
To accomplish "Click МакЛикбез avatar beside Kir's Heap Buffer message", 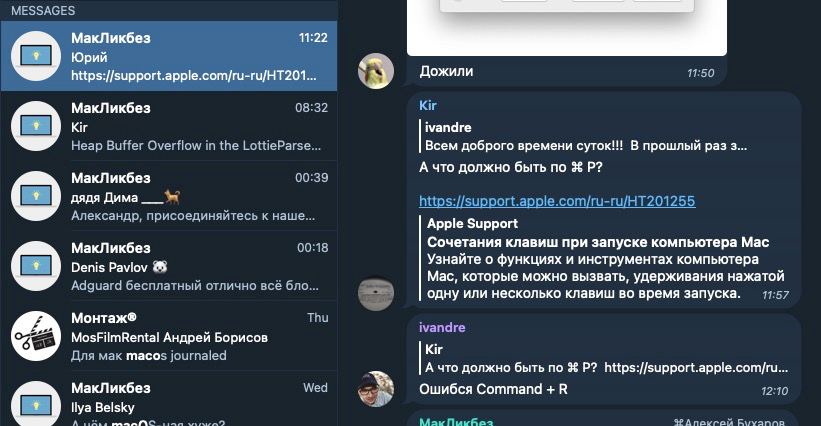I will pyautogui.click(x=36, y=126).
